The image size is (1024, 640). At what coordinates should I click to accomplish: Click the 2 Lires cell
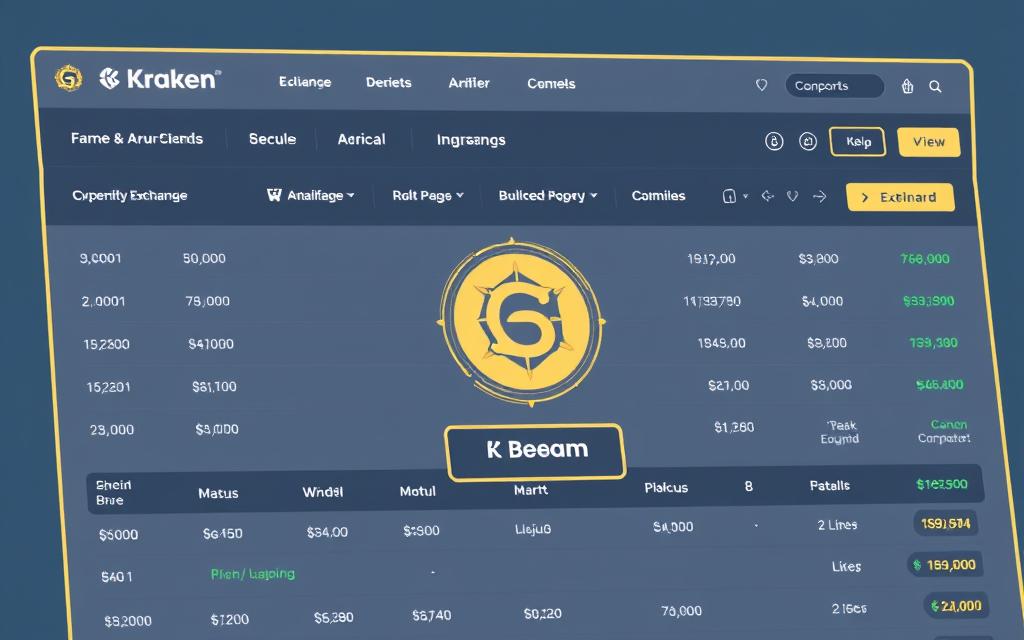(x=837, y=524)
